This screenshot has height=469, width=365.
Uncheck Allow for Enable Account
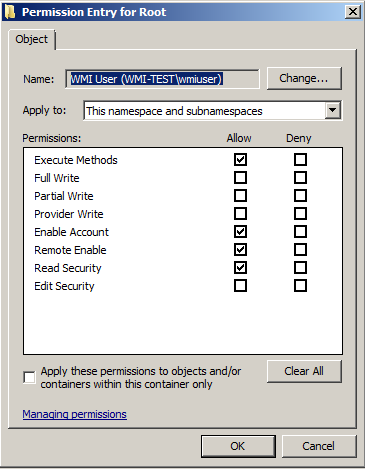coord(240,232)
